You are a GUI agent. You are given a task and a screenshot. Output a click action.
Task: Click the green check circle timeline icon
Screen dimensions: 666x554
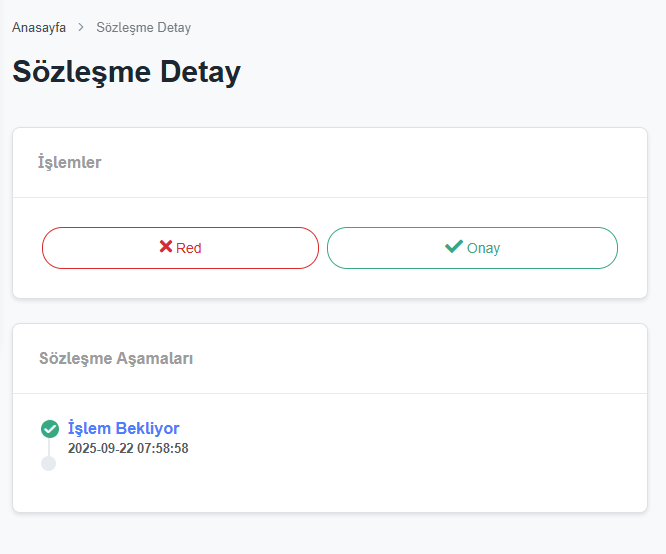click(49, 429)
